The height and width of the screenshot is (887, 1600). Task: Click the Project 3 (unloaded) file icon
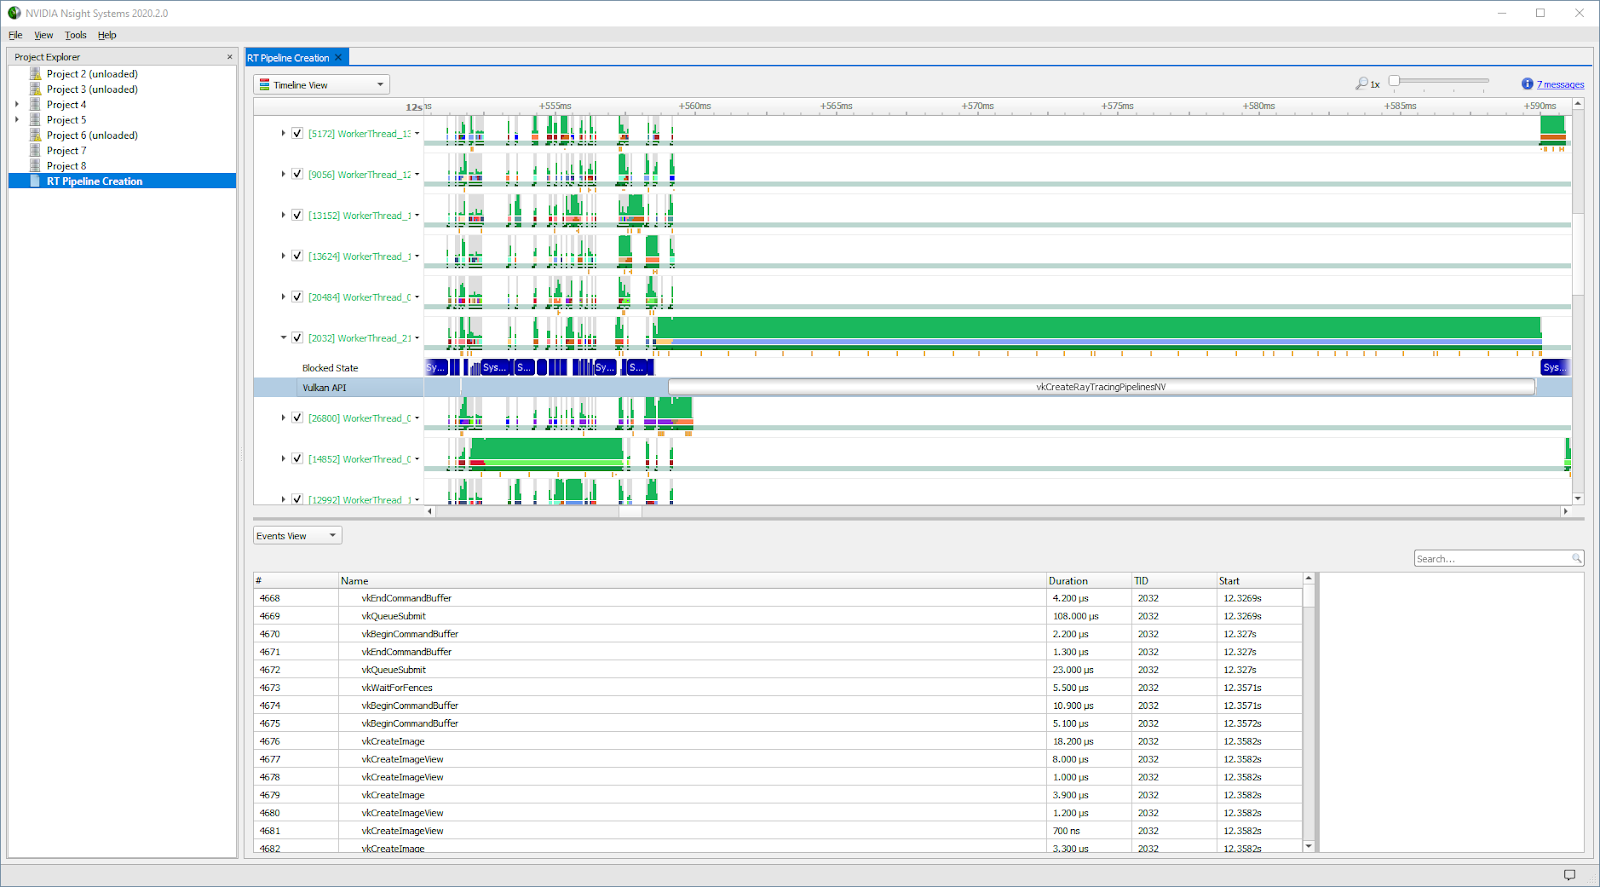(x=36, y=89)
